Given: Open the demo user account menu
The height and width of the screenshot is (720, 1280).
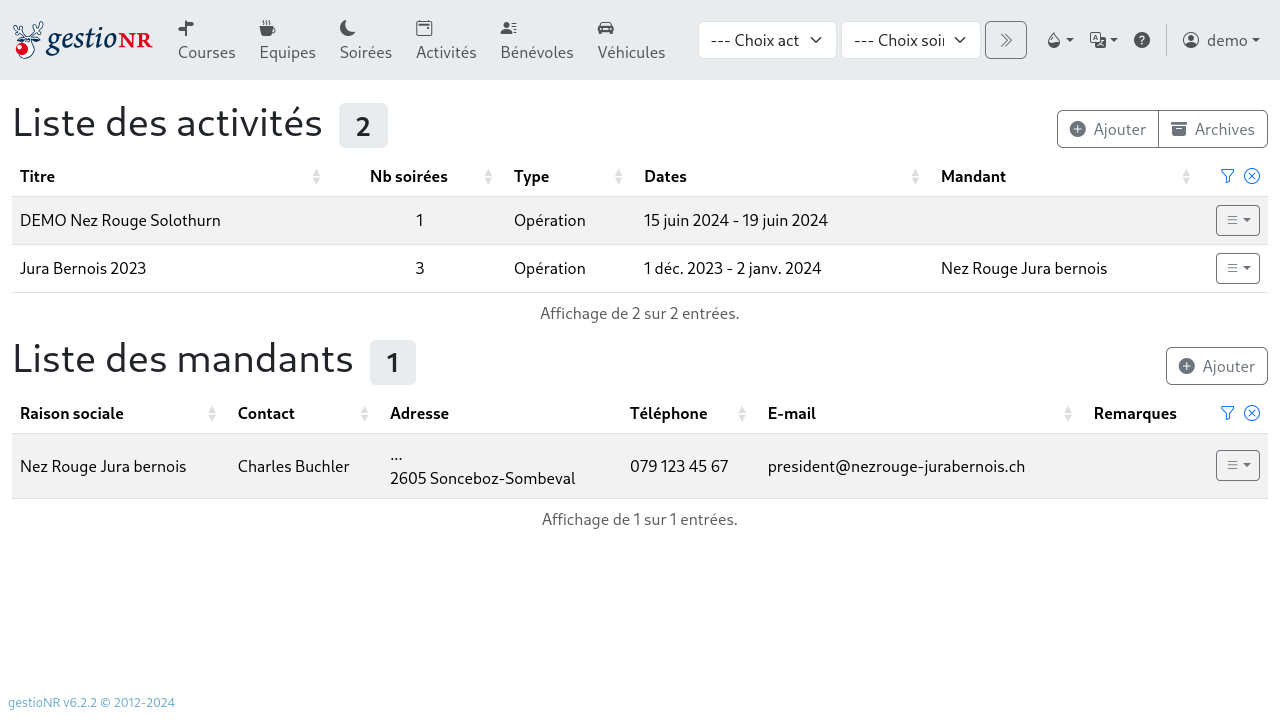Looking at the screenshot, I should [1220, 40].
